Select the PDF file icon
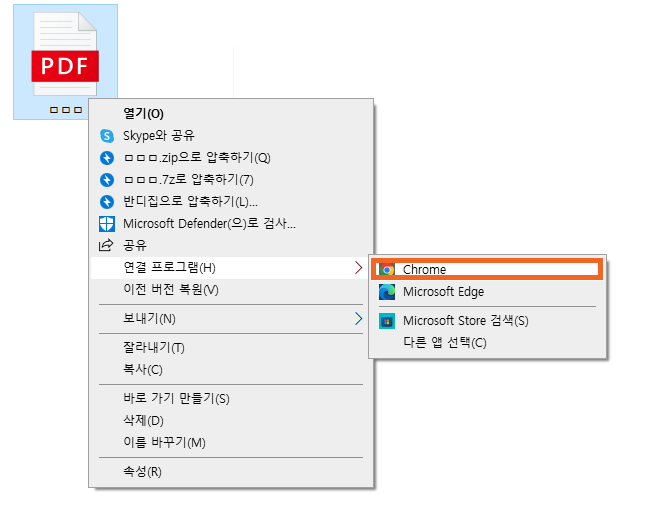Image resolution: width=645 pixels, height=529 pixels. tap(65, 54)
